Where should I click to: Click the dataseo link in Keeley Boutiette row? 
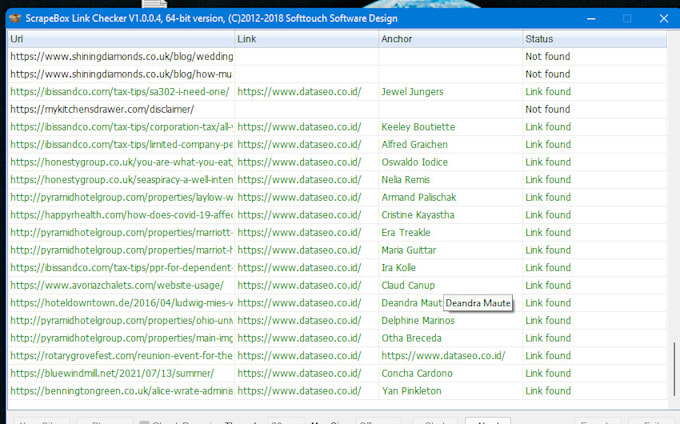pos(299,127)
